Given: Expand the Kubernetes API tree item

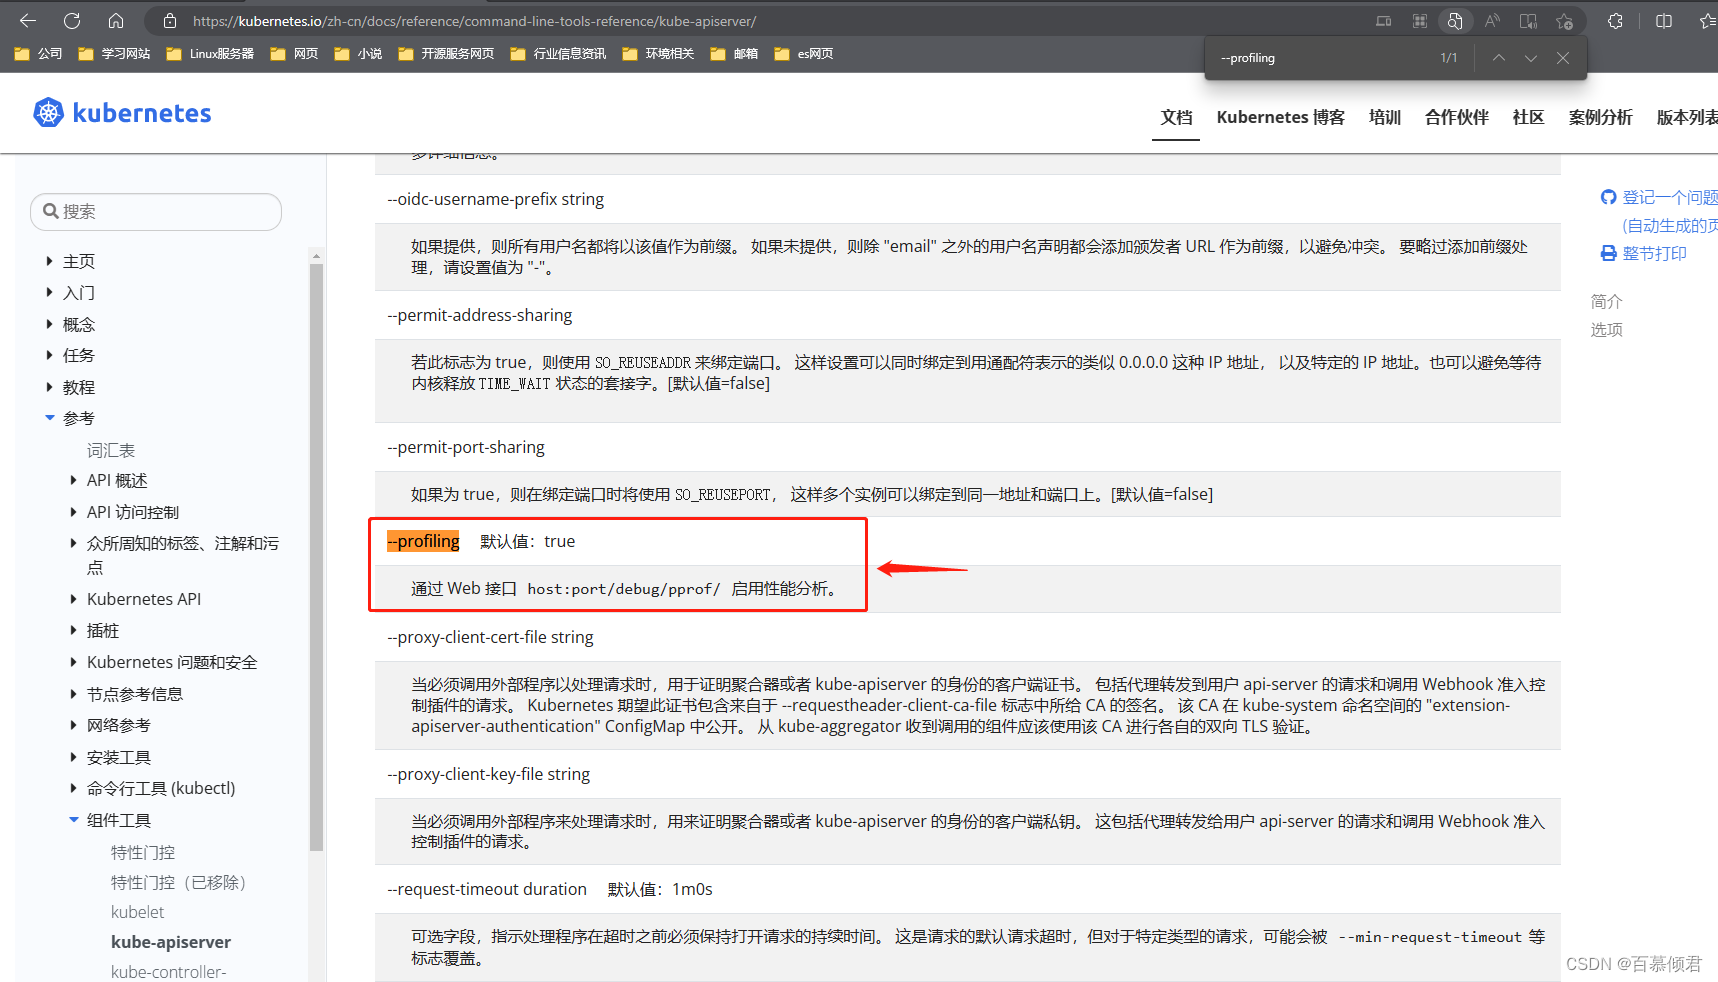Looking at the screenshot, I should [73, 599].
